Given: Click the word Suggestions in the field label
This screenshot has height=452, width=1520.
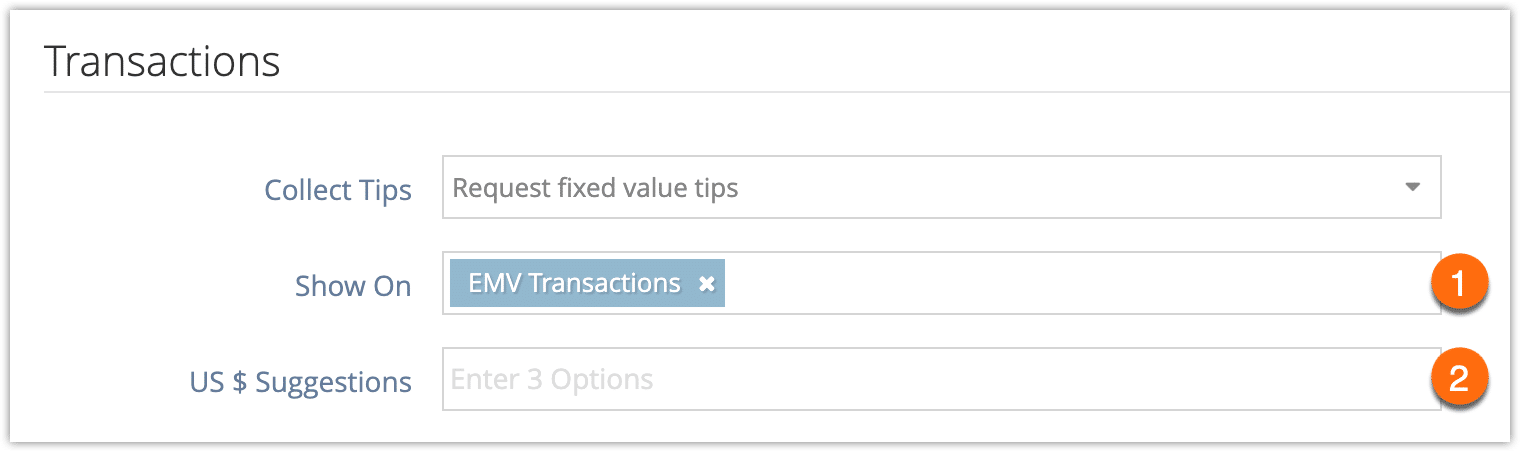Looking at the screenshot, I should pos(334,382).
